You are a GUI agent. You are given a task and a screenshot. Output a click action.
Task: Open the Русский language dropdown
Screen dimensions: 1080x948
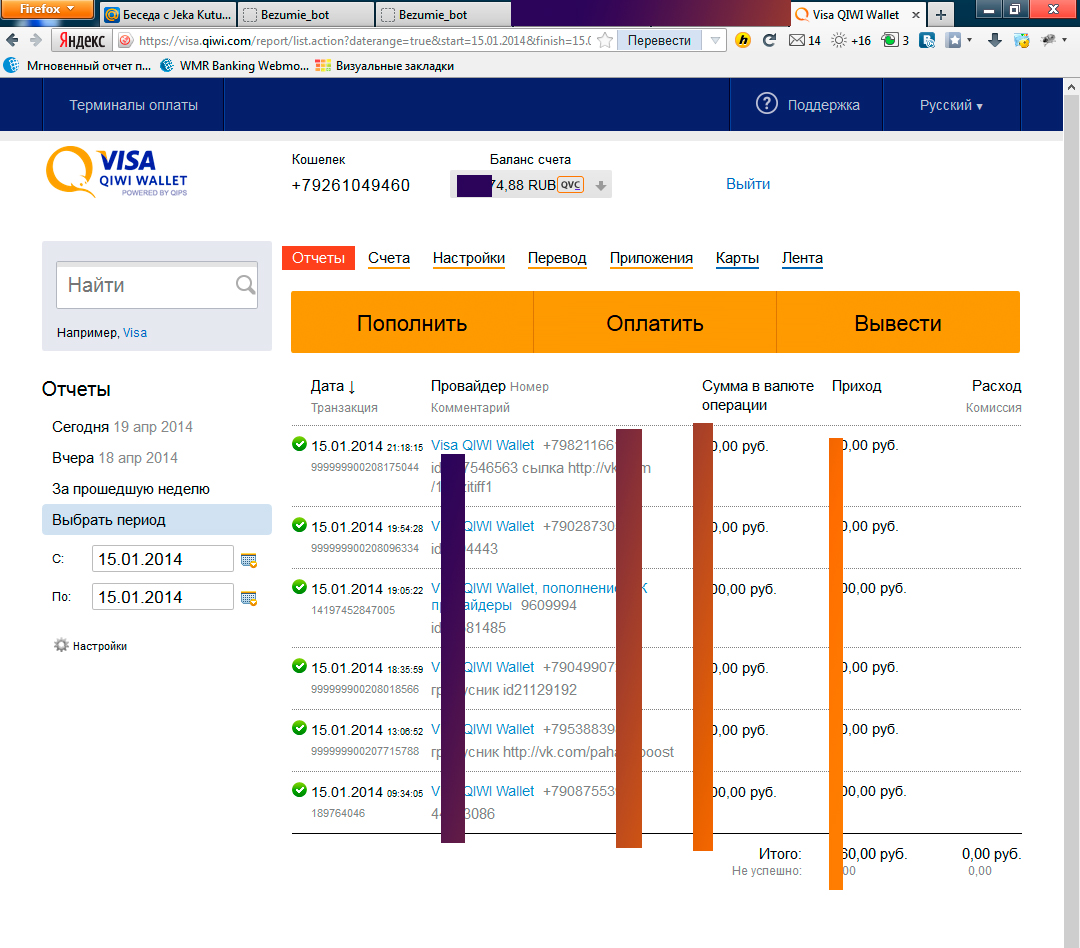click(x=951, y=105)
